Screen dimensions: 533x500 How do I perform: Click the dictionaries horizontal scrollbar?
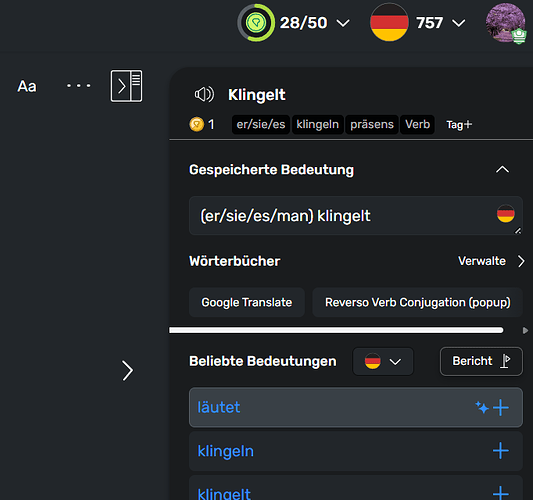pos(336,330)
